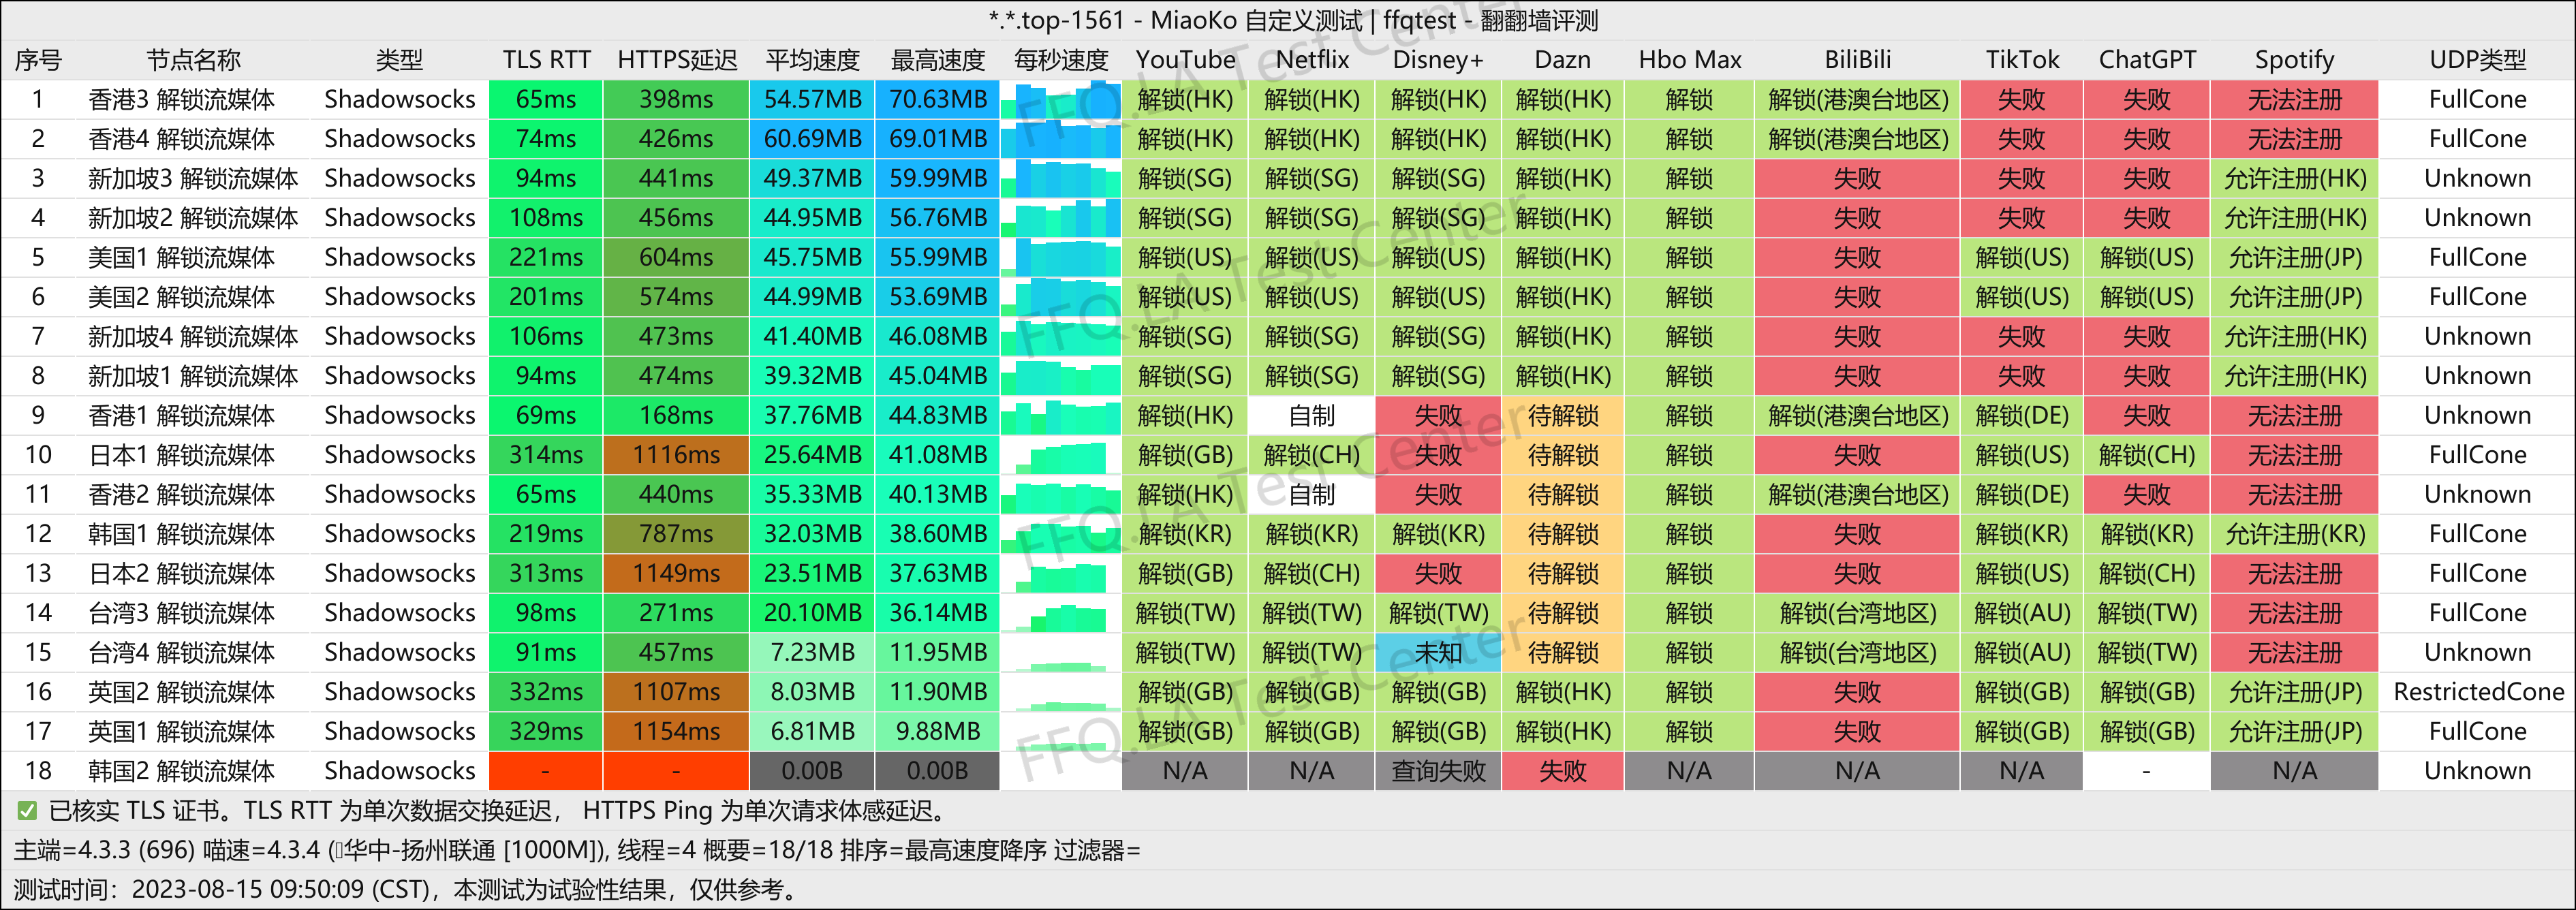Click the 7.23MB average speed cell
The width and height of the screenshot is (2576, 910).
coord(812,653)
